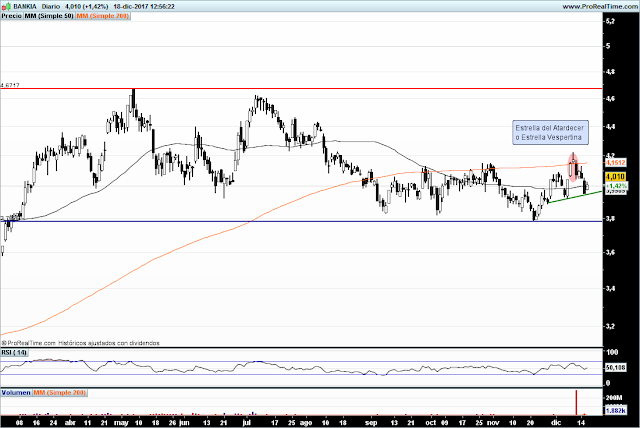640x428 pixels.
Task: Click the BANKIA chart icon in title bar
Action: [6, 6]
